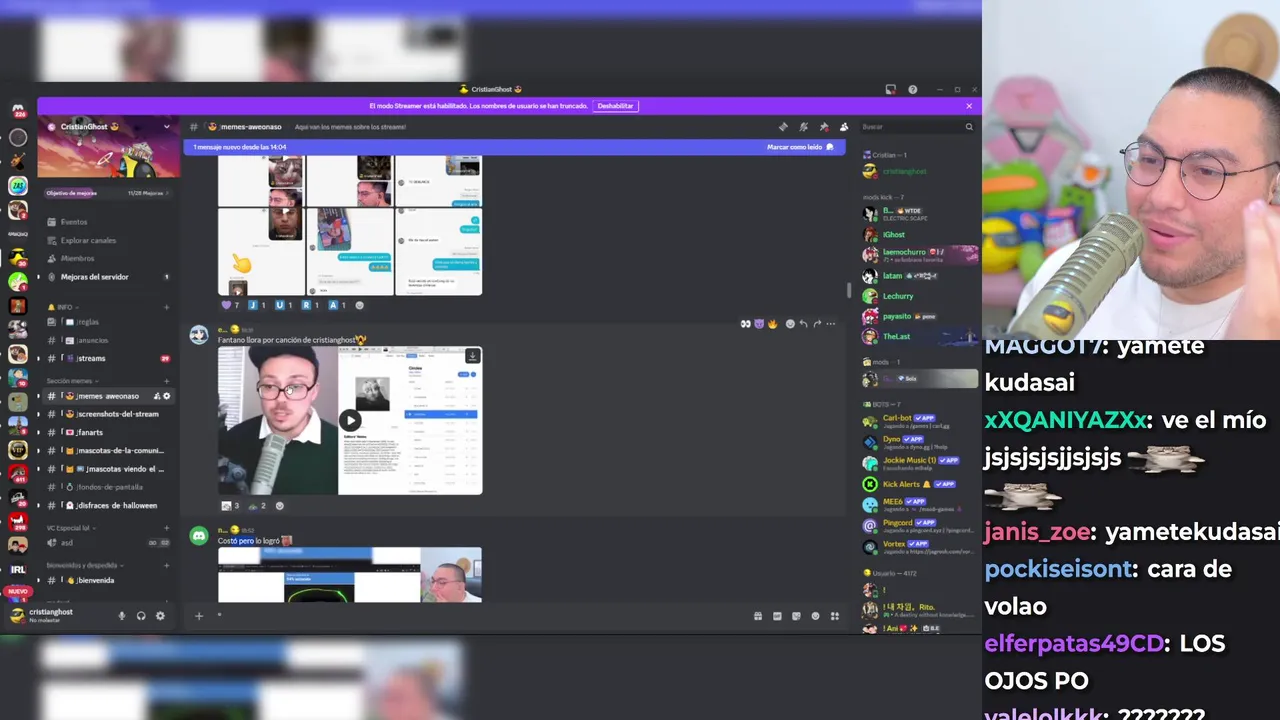The image size is (1280, 720).
Task: Add channel plus next to Sección memes
Action: pos(166,381)
